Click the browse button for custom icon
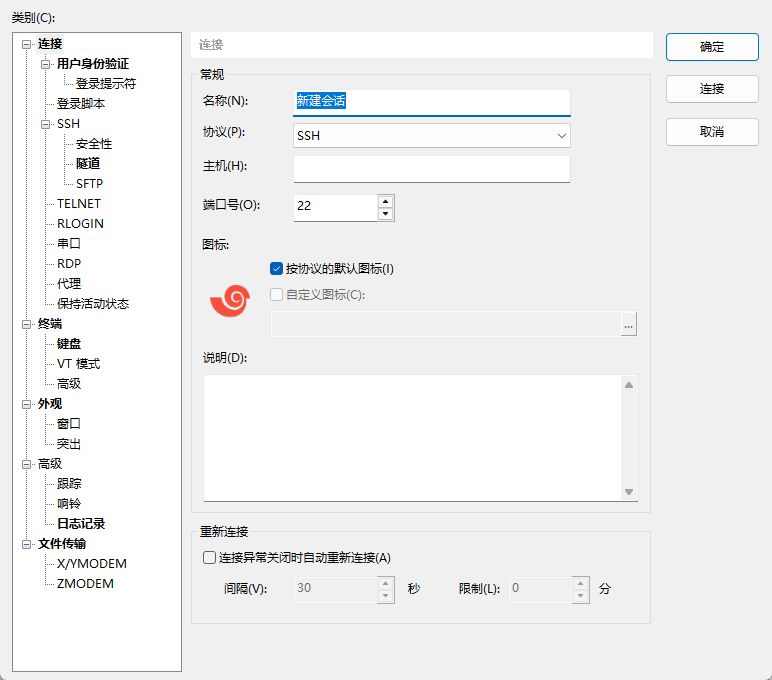The width and height of the screenshot is (772, 680). click(628, 324)
